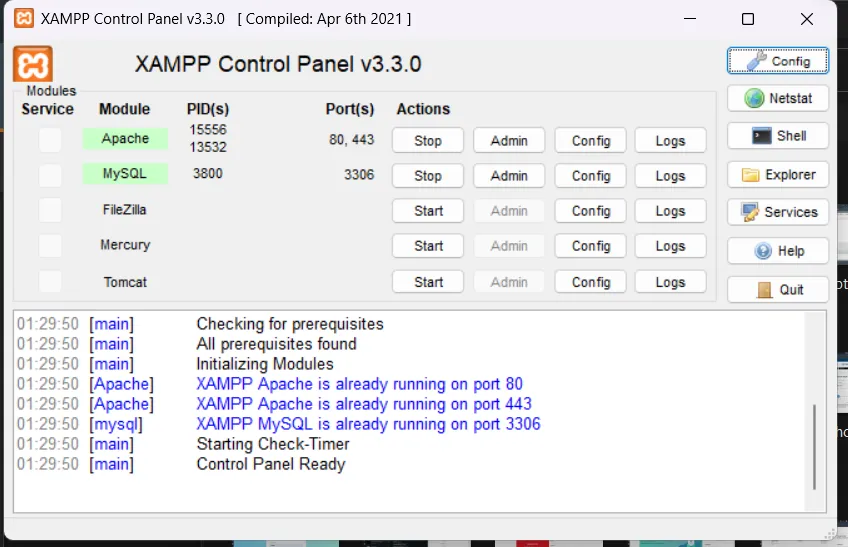Click Apache PID 13532
Image resolution: width=848 pixels, height=547 pixels.
click(208, 147)
